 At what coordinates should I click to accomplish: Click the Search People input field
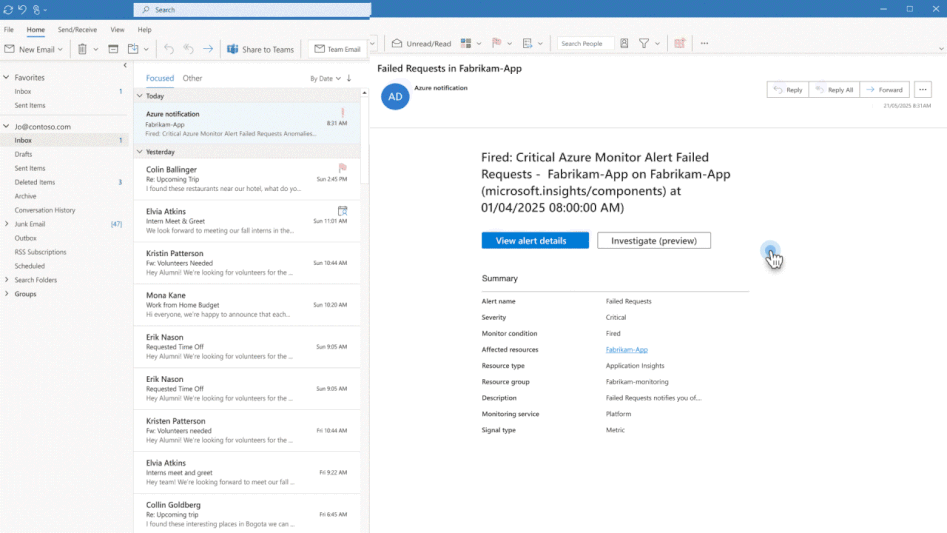tap(584, 44)
